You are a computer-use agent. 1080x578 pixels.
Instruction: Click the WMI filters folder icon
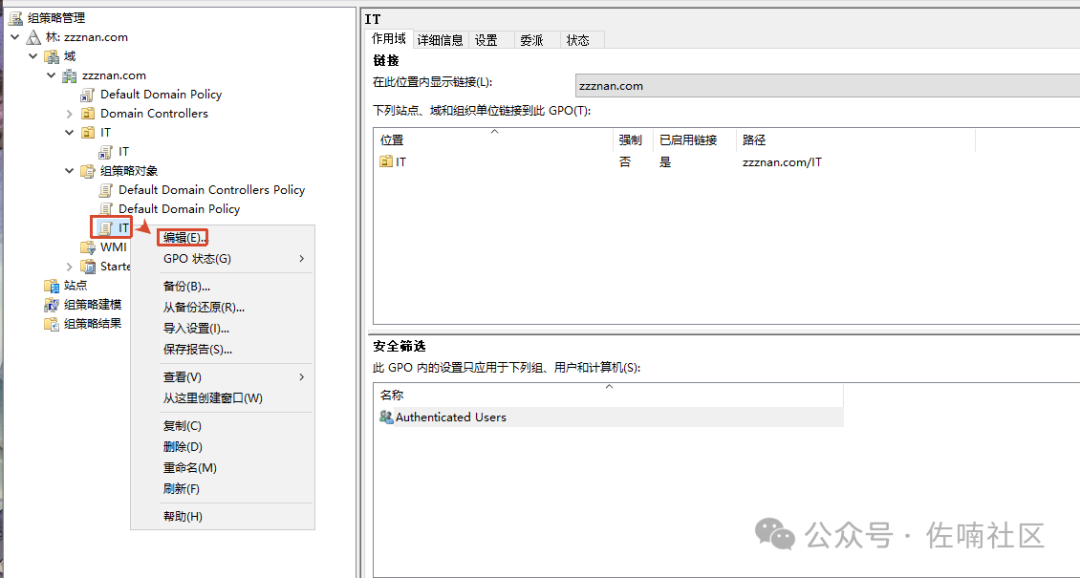tap(87, 247)
